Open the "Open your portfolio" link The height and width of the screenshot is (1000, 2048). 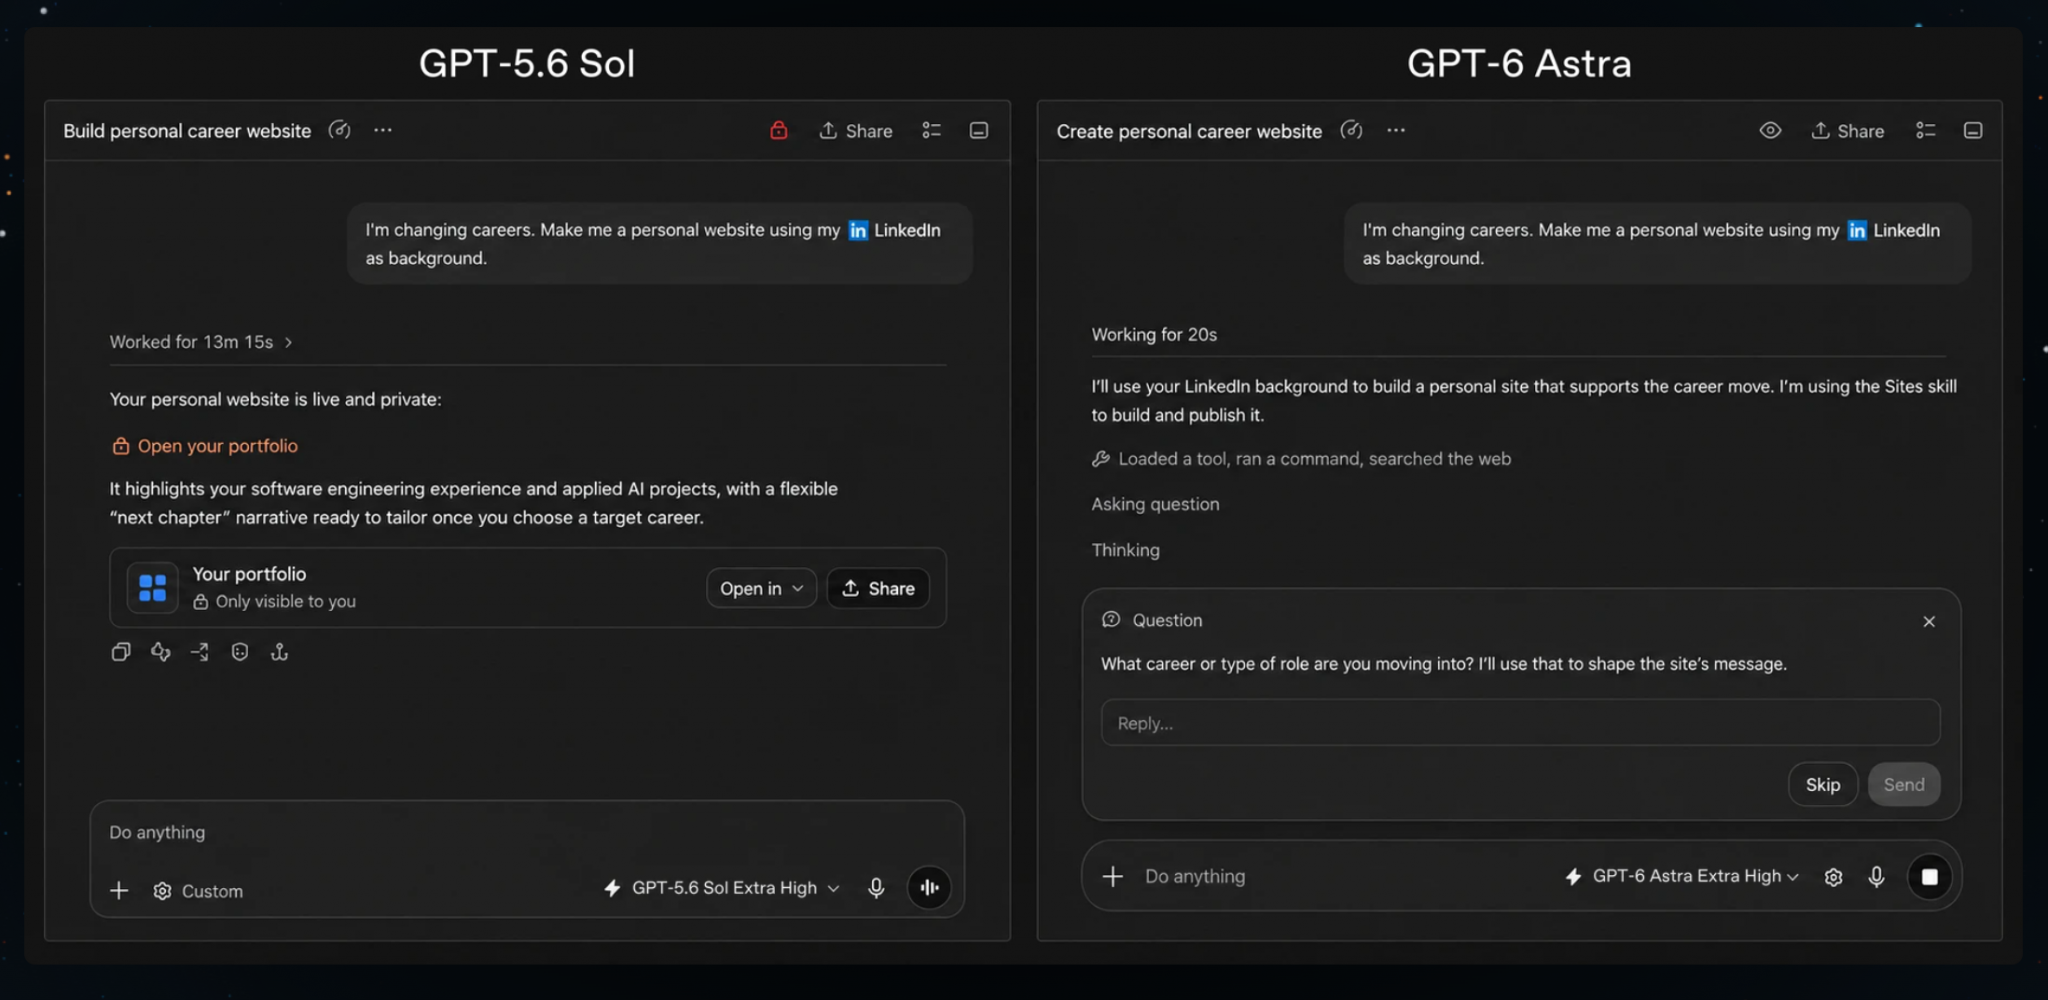coord(205,446)
